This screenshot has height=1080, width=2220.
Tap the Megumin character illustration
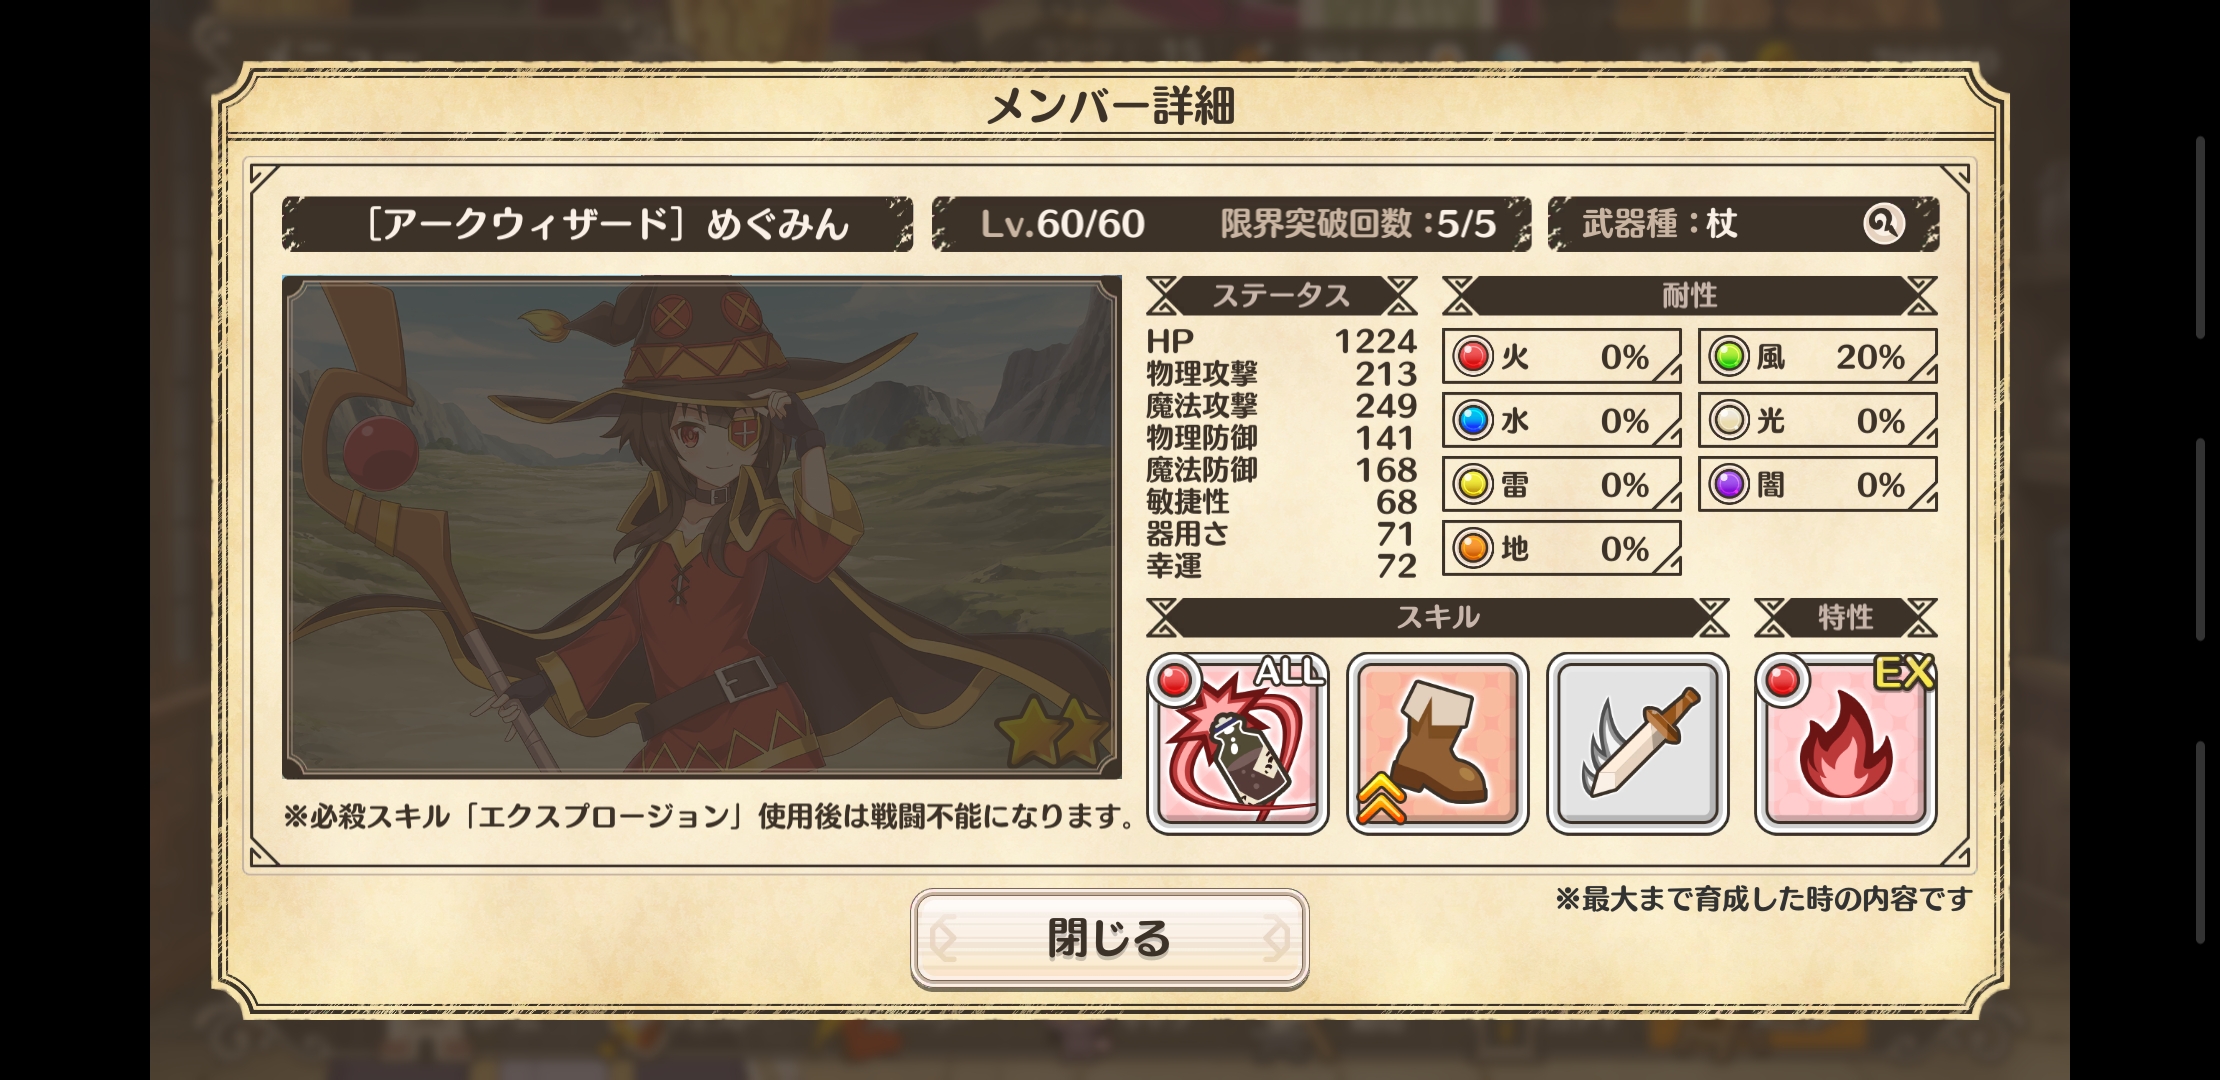click(701, 527)
